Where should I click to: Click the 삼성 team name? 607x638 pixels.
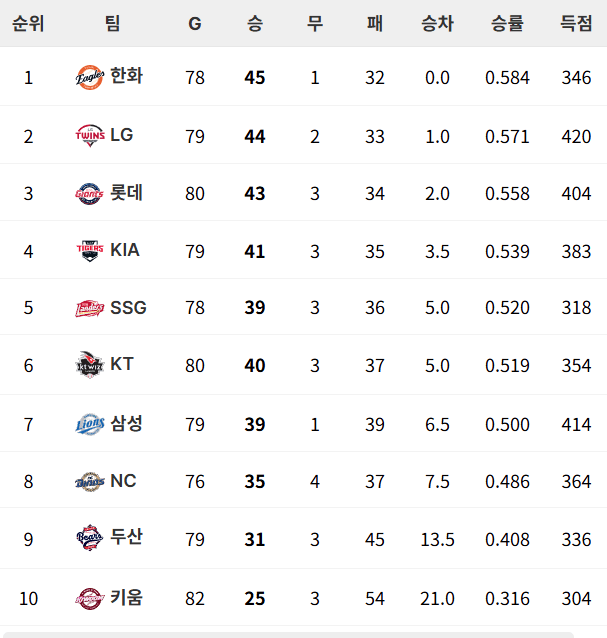point(127,423)
